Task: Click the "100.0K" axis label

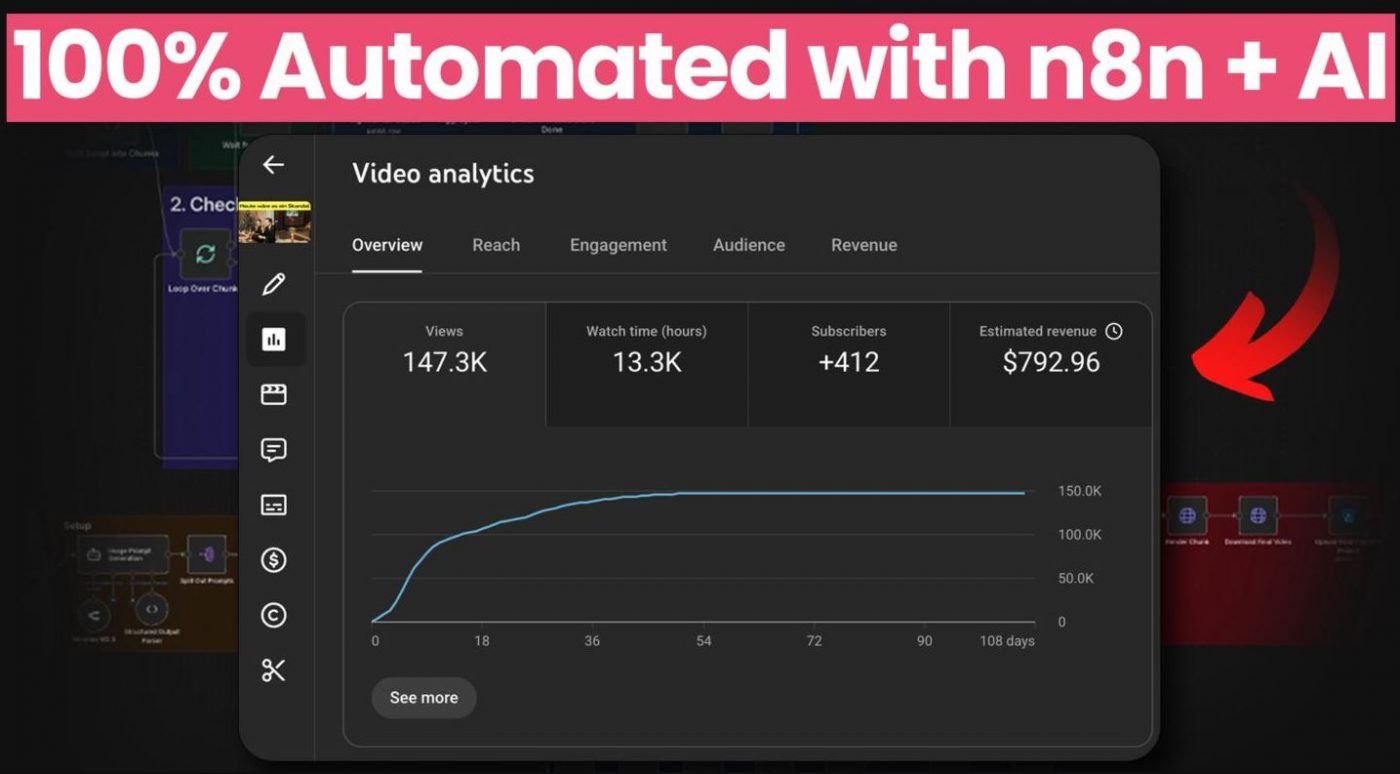Action: click(x=1080, y=535)
